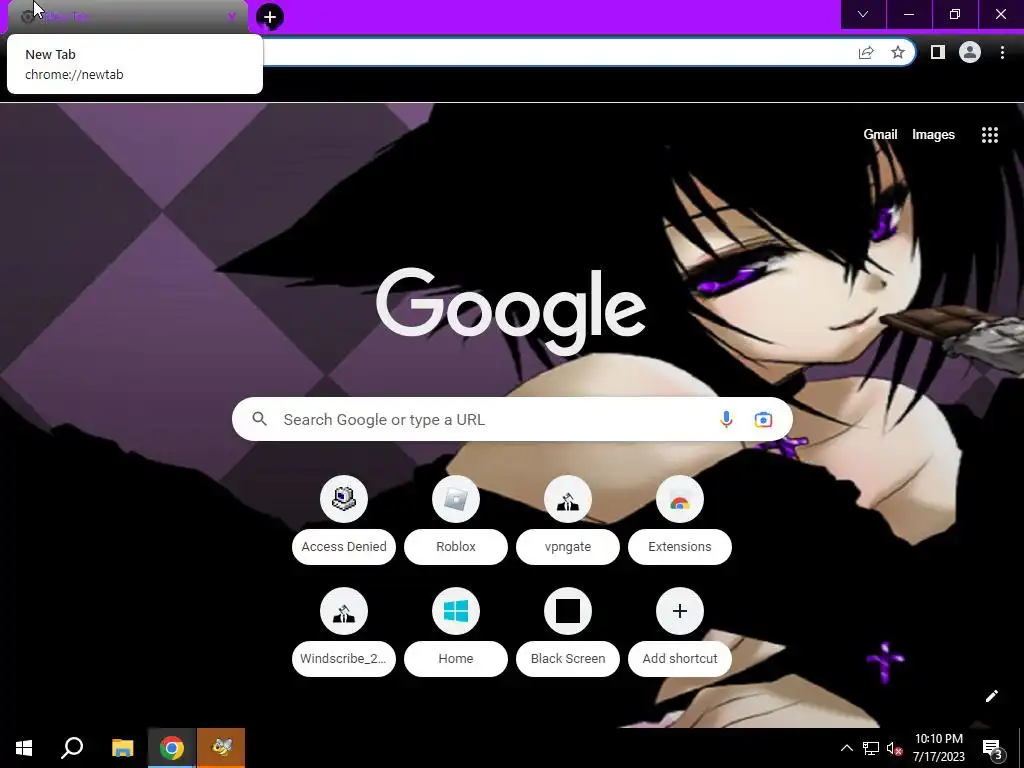Share this page icon in address bar
Viewport: 1024px width, 768px height.
[866, 52]
